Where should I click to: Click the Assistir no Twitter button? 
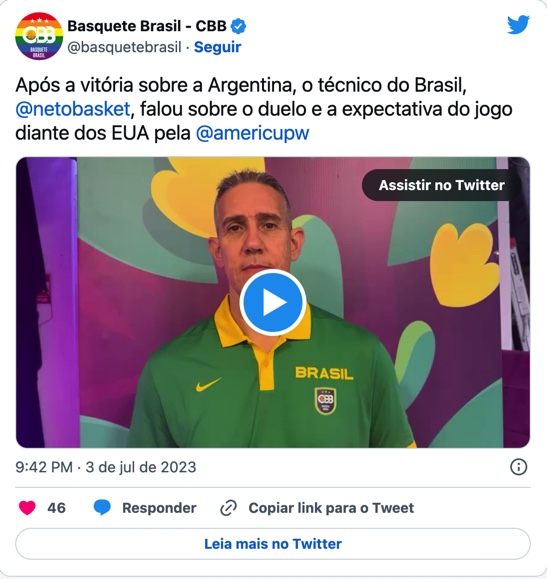(x=441, y=185)
